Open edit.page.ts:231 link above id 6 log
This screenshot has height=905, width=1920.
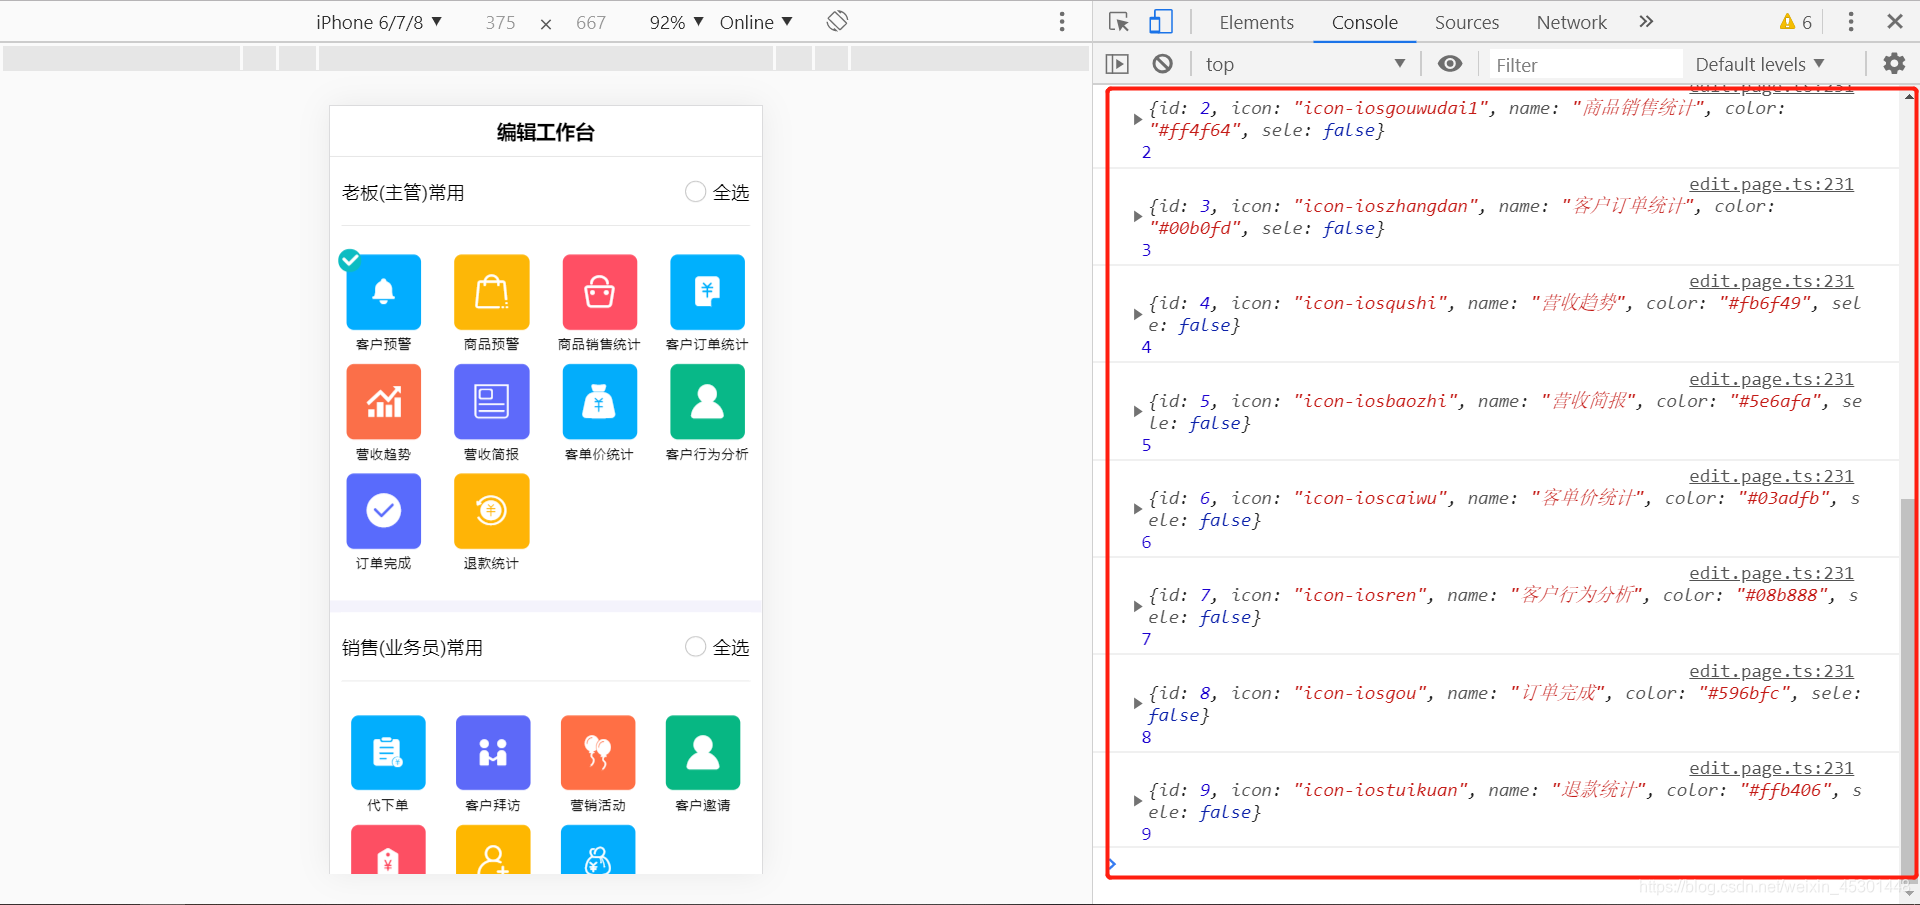click(x=1771, y=476)
